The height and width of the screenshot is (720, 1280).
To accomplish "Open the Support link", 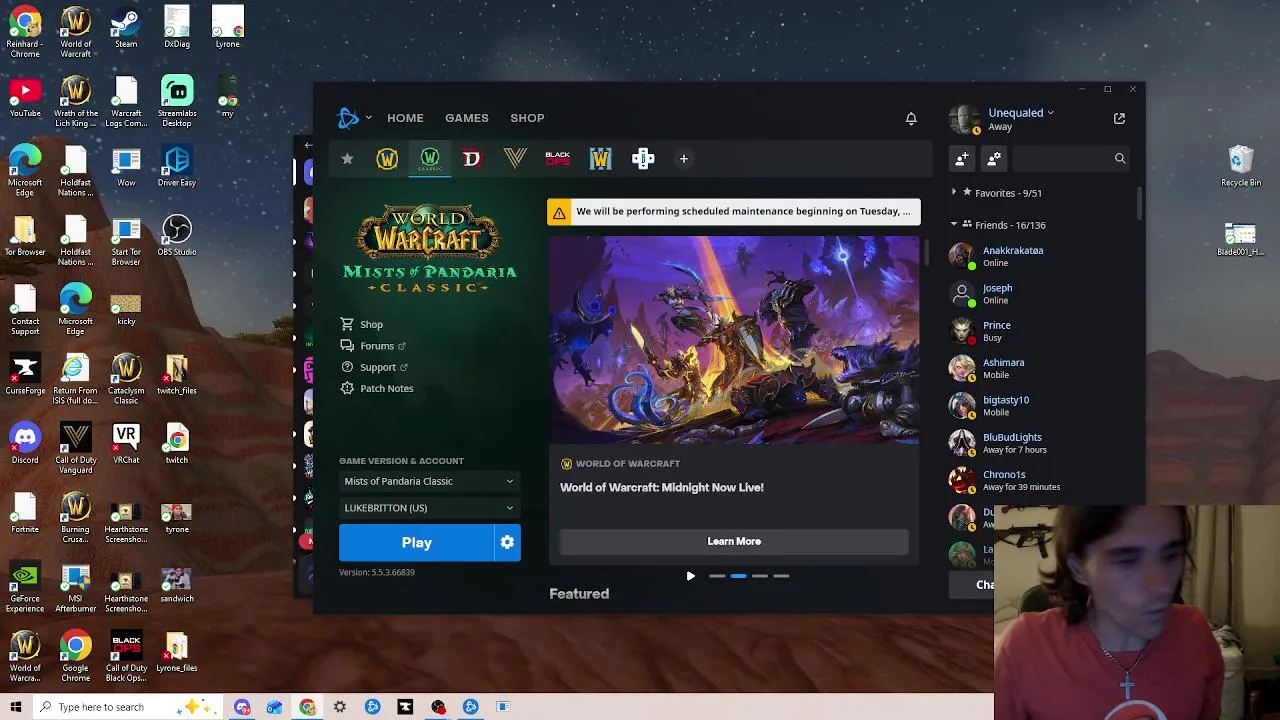I will tap(374, 367).
